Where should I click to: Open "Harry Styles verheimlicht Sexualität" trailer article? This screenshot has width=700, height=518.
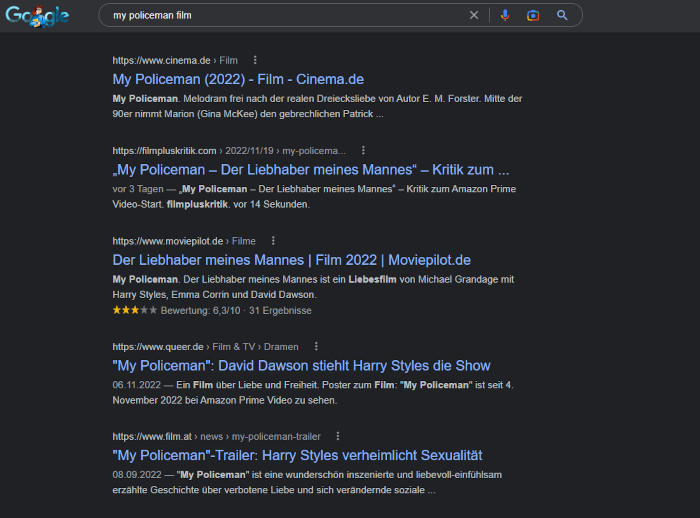click(297, 455)
